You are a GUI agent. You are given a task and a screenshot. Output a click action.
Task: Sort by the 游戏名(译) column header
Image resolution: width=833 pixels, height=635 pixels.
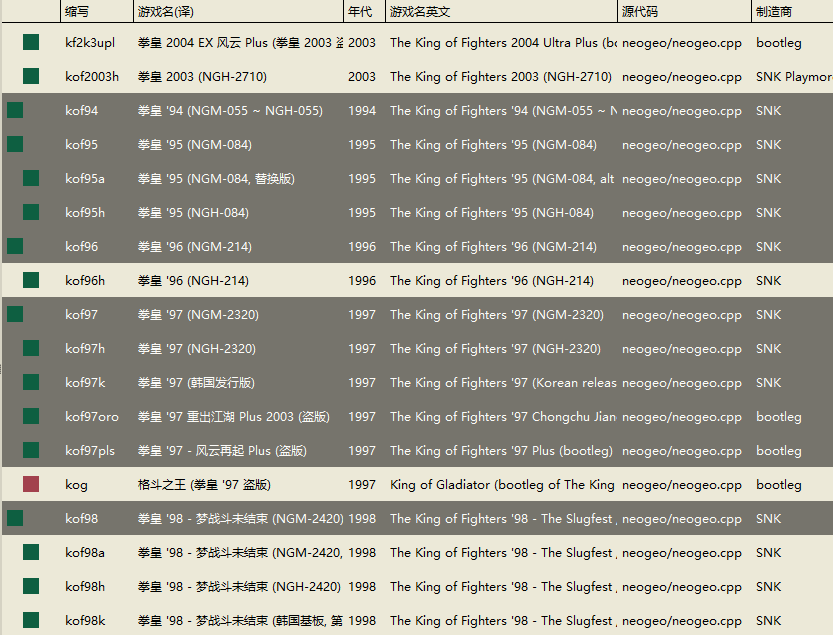(x=239, y=11)
